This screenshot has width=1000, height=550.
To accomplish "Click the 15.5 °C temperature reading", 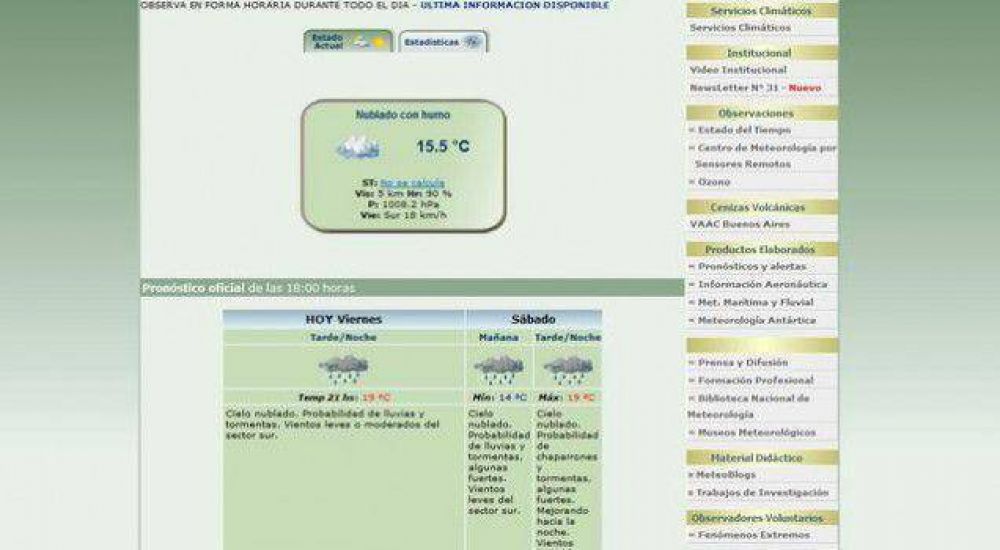I will (443, 147).
